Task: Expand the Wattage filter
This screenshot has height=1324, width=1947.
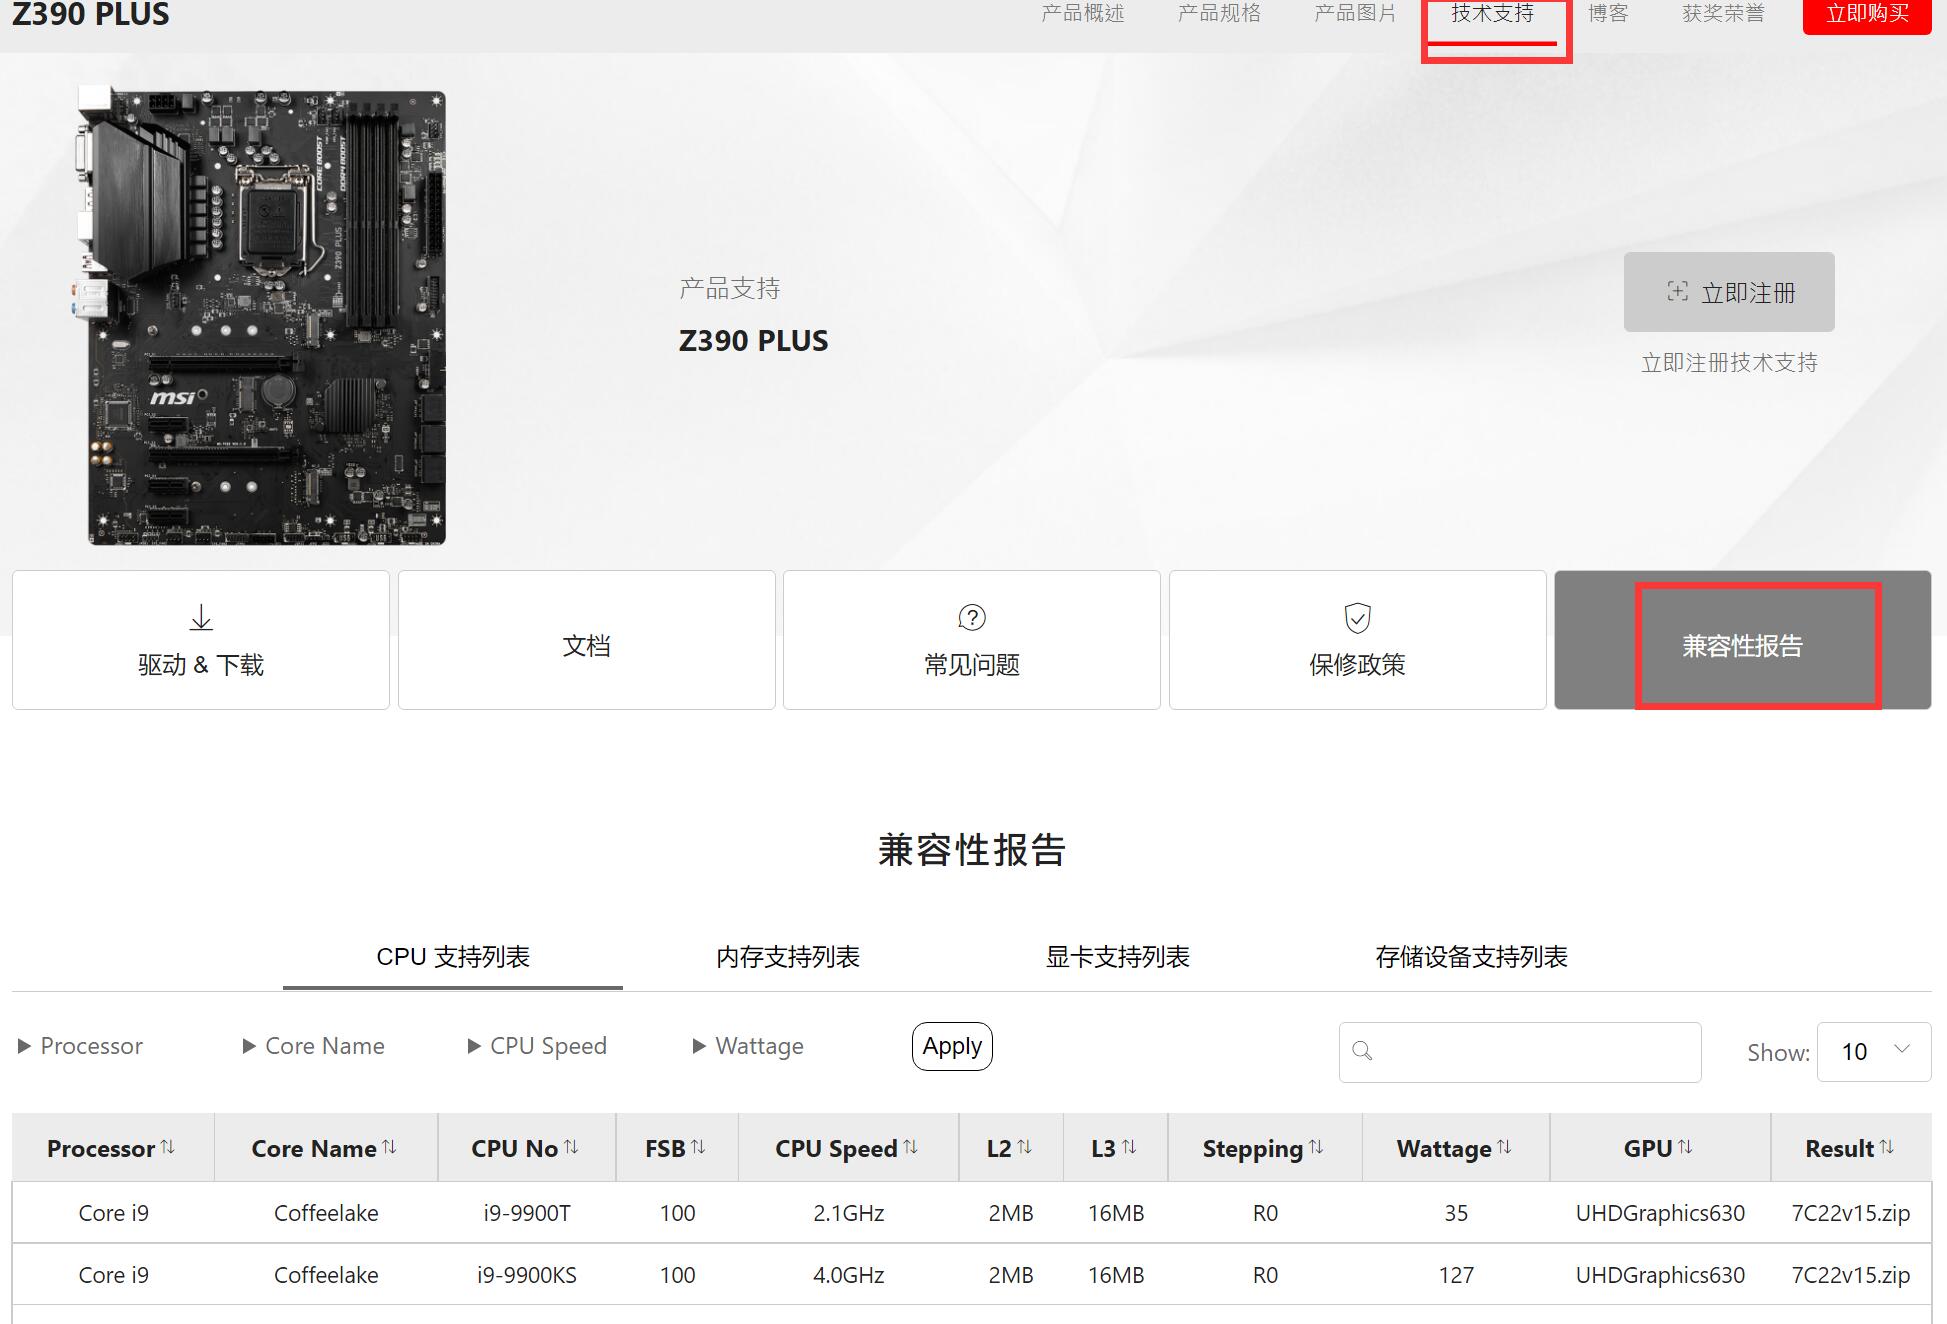Action: click(x=749, y=1046)
